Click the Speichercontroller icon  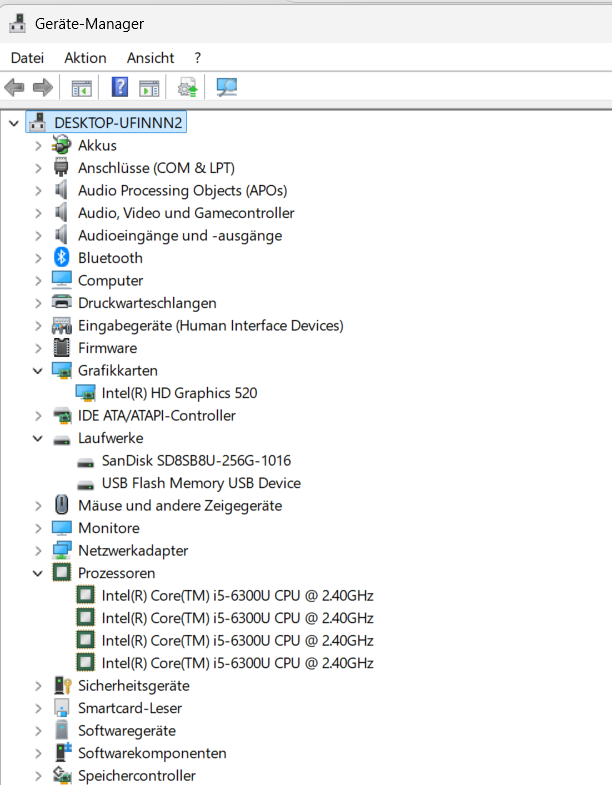[x=62, y=775]
